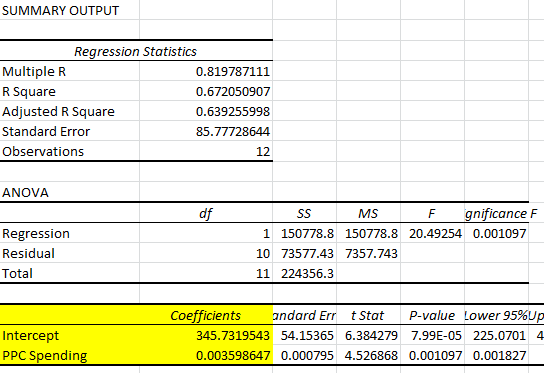Screen dimensions: 544x373
Task: Select Intercept standard error 54.15365
Action: point(304,336)
